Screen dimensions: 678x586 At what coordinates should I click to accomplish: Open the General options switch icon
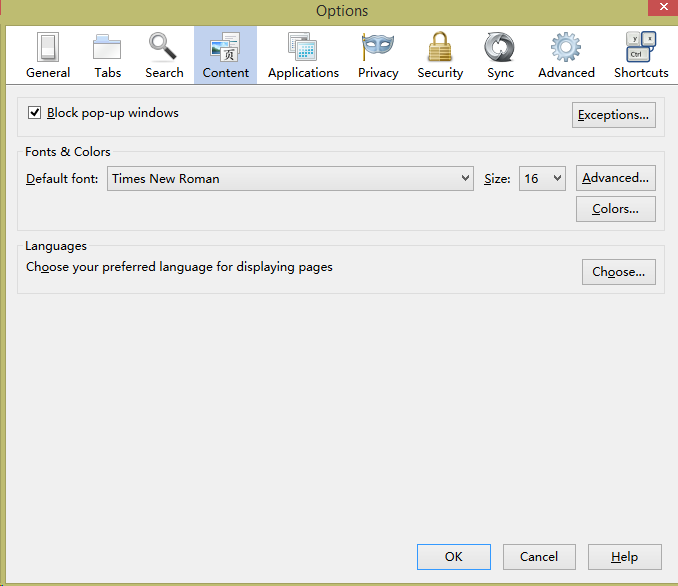coord(48,47)
